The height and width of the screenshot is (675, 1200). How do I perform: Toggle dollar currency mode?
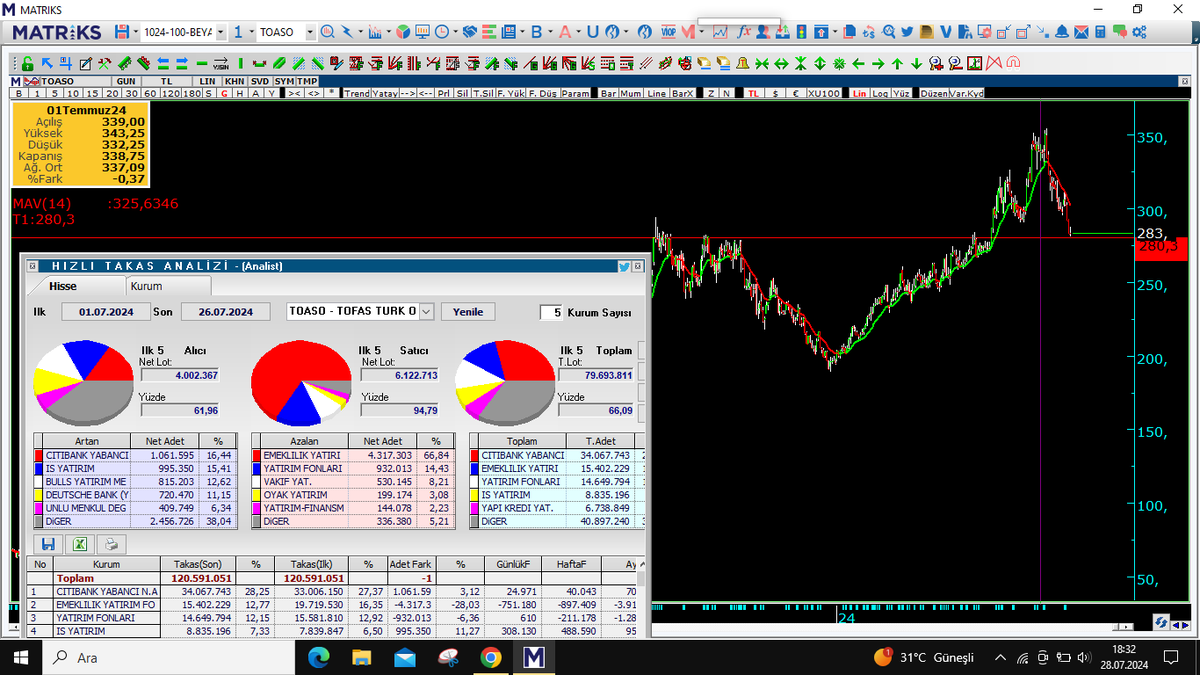pos(775,93)
